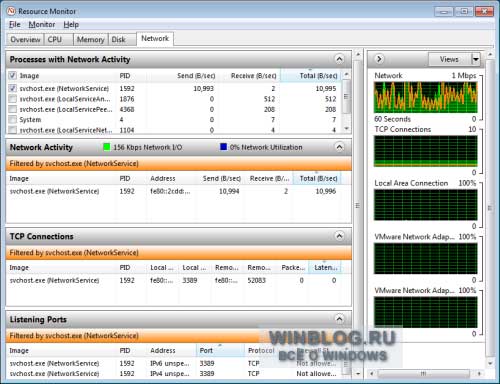
Task: Open the Views dropdown arrow
Action: (x=476, y=59)
